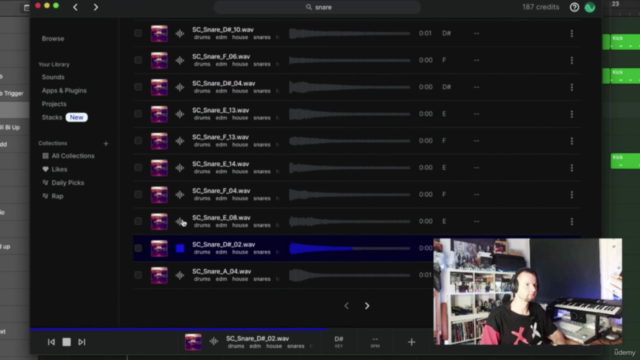Add current sample with plus icon in player
The height and width of the screenshot is (360, 640).
pos(411,342)
